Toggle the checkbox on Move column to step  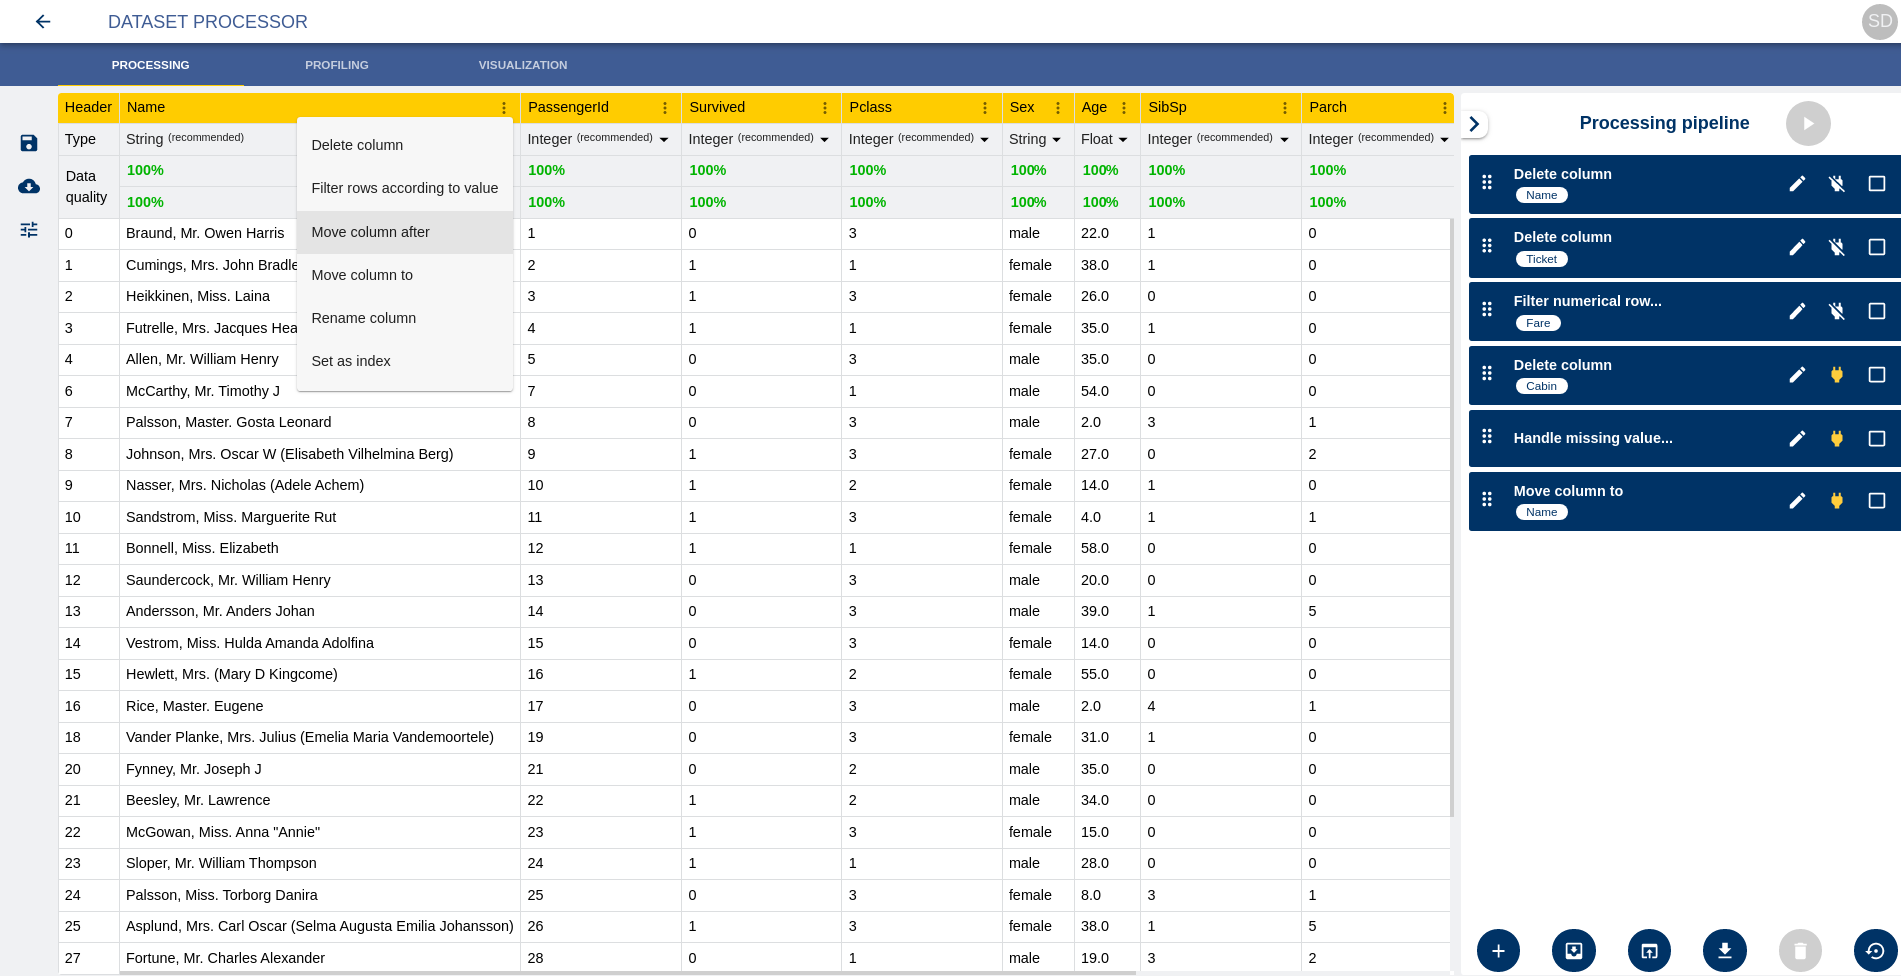pos(1876,501)
